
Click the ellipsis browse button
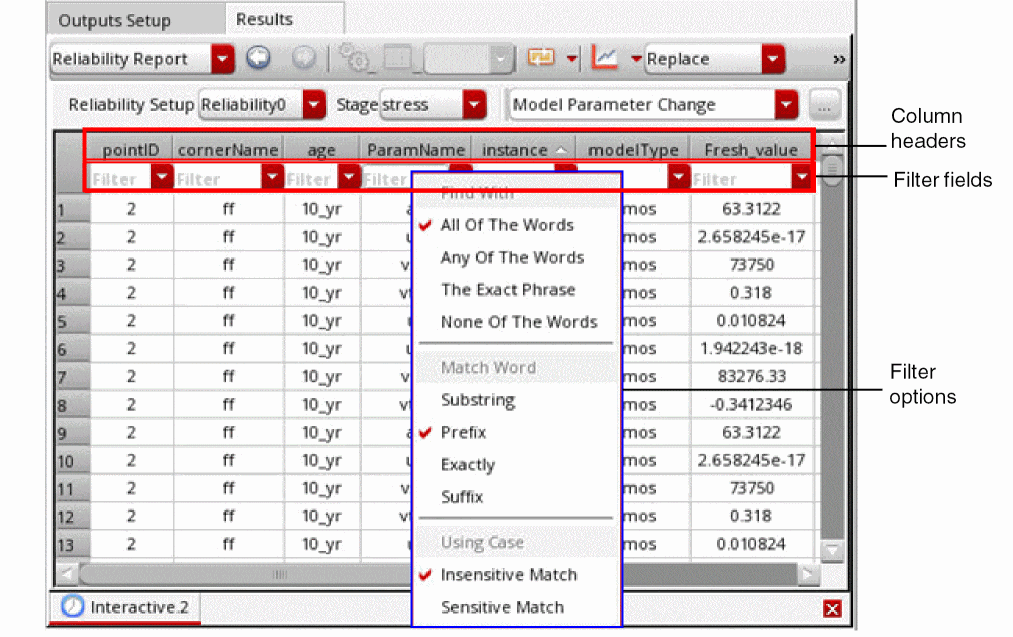(x=825, y=105)
